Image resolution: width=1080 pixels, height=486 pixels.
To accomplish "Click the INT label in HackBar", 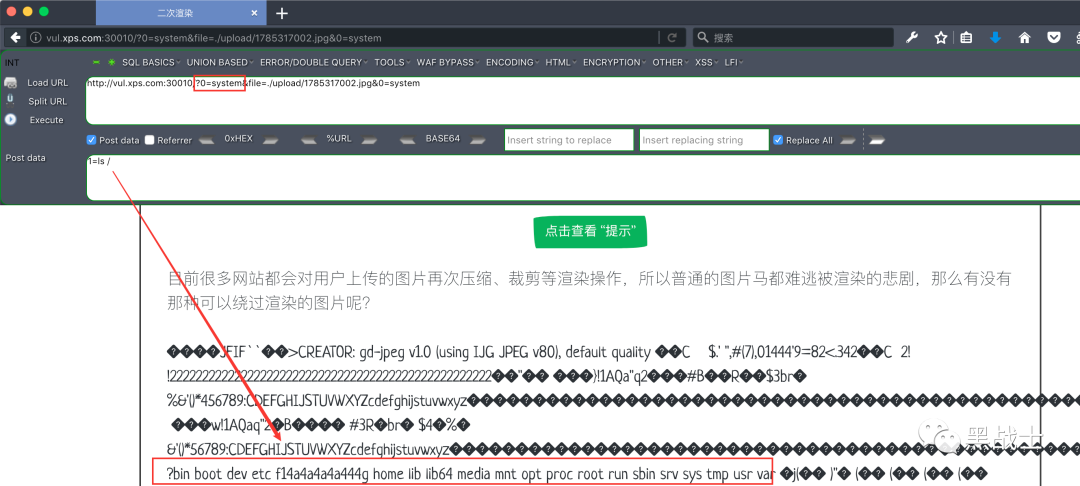I will (11, 63).
